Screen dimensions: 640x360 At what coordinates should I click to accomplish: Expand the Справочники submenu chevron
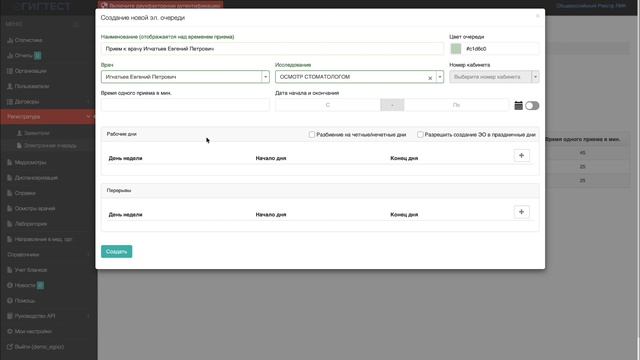88,255
